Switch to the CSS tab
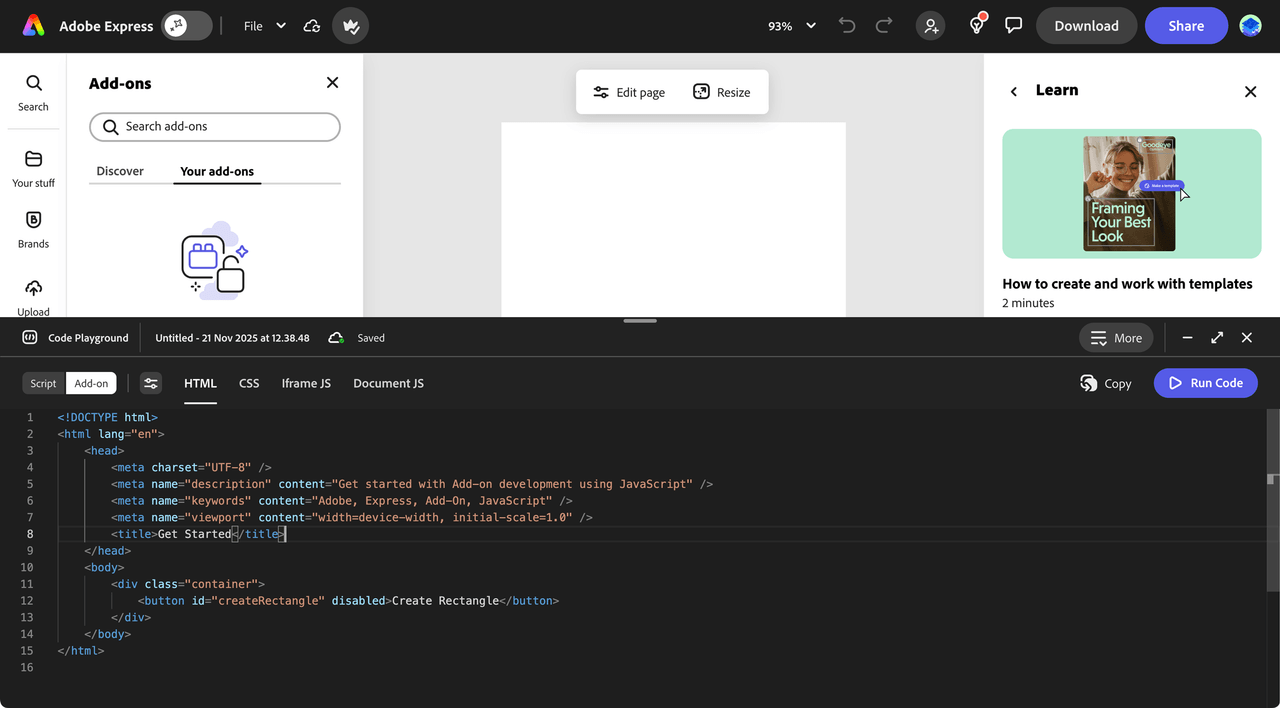Image resolution: width=1280 pixels, height=708 pixels. [248, 383]
